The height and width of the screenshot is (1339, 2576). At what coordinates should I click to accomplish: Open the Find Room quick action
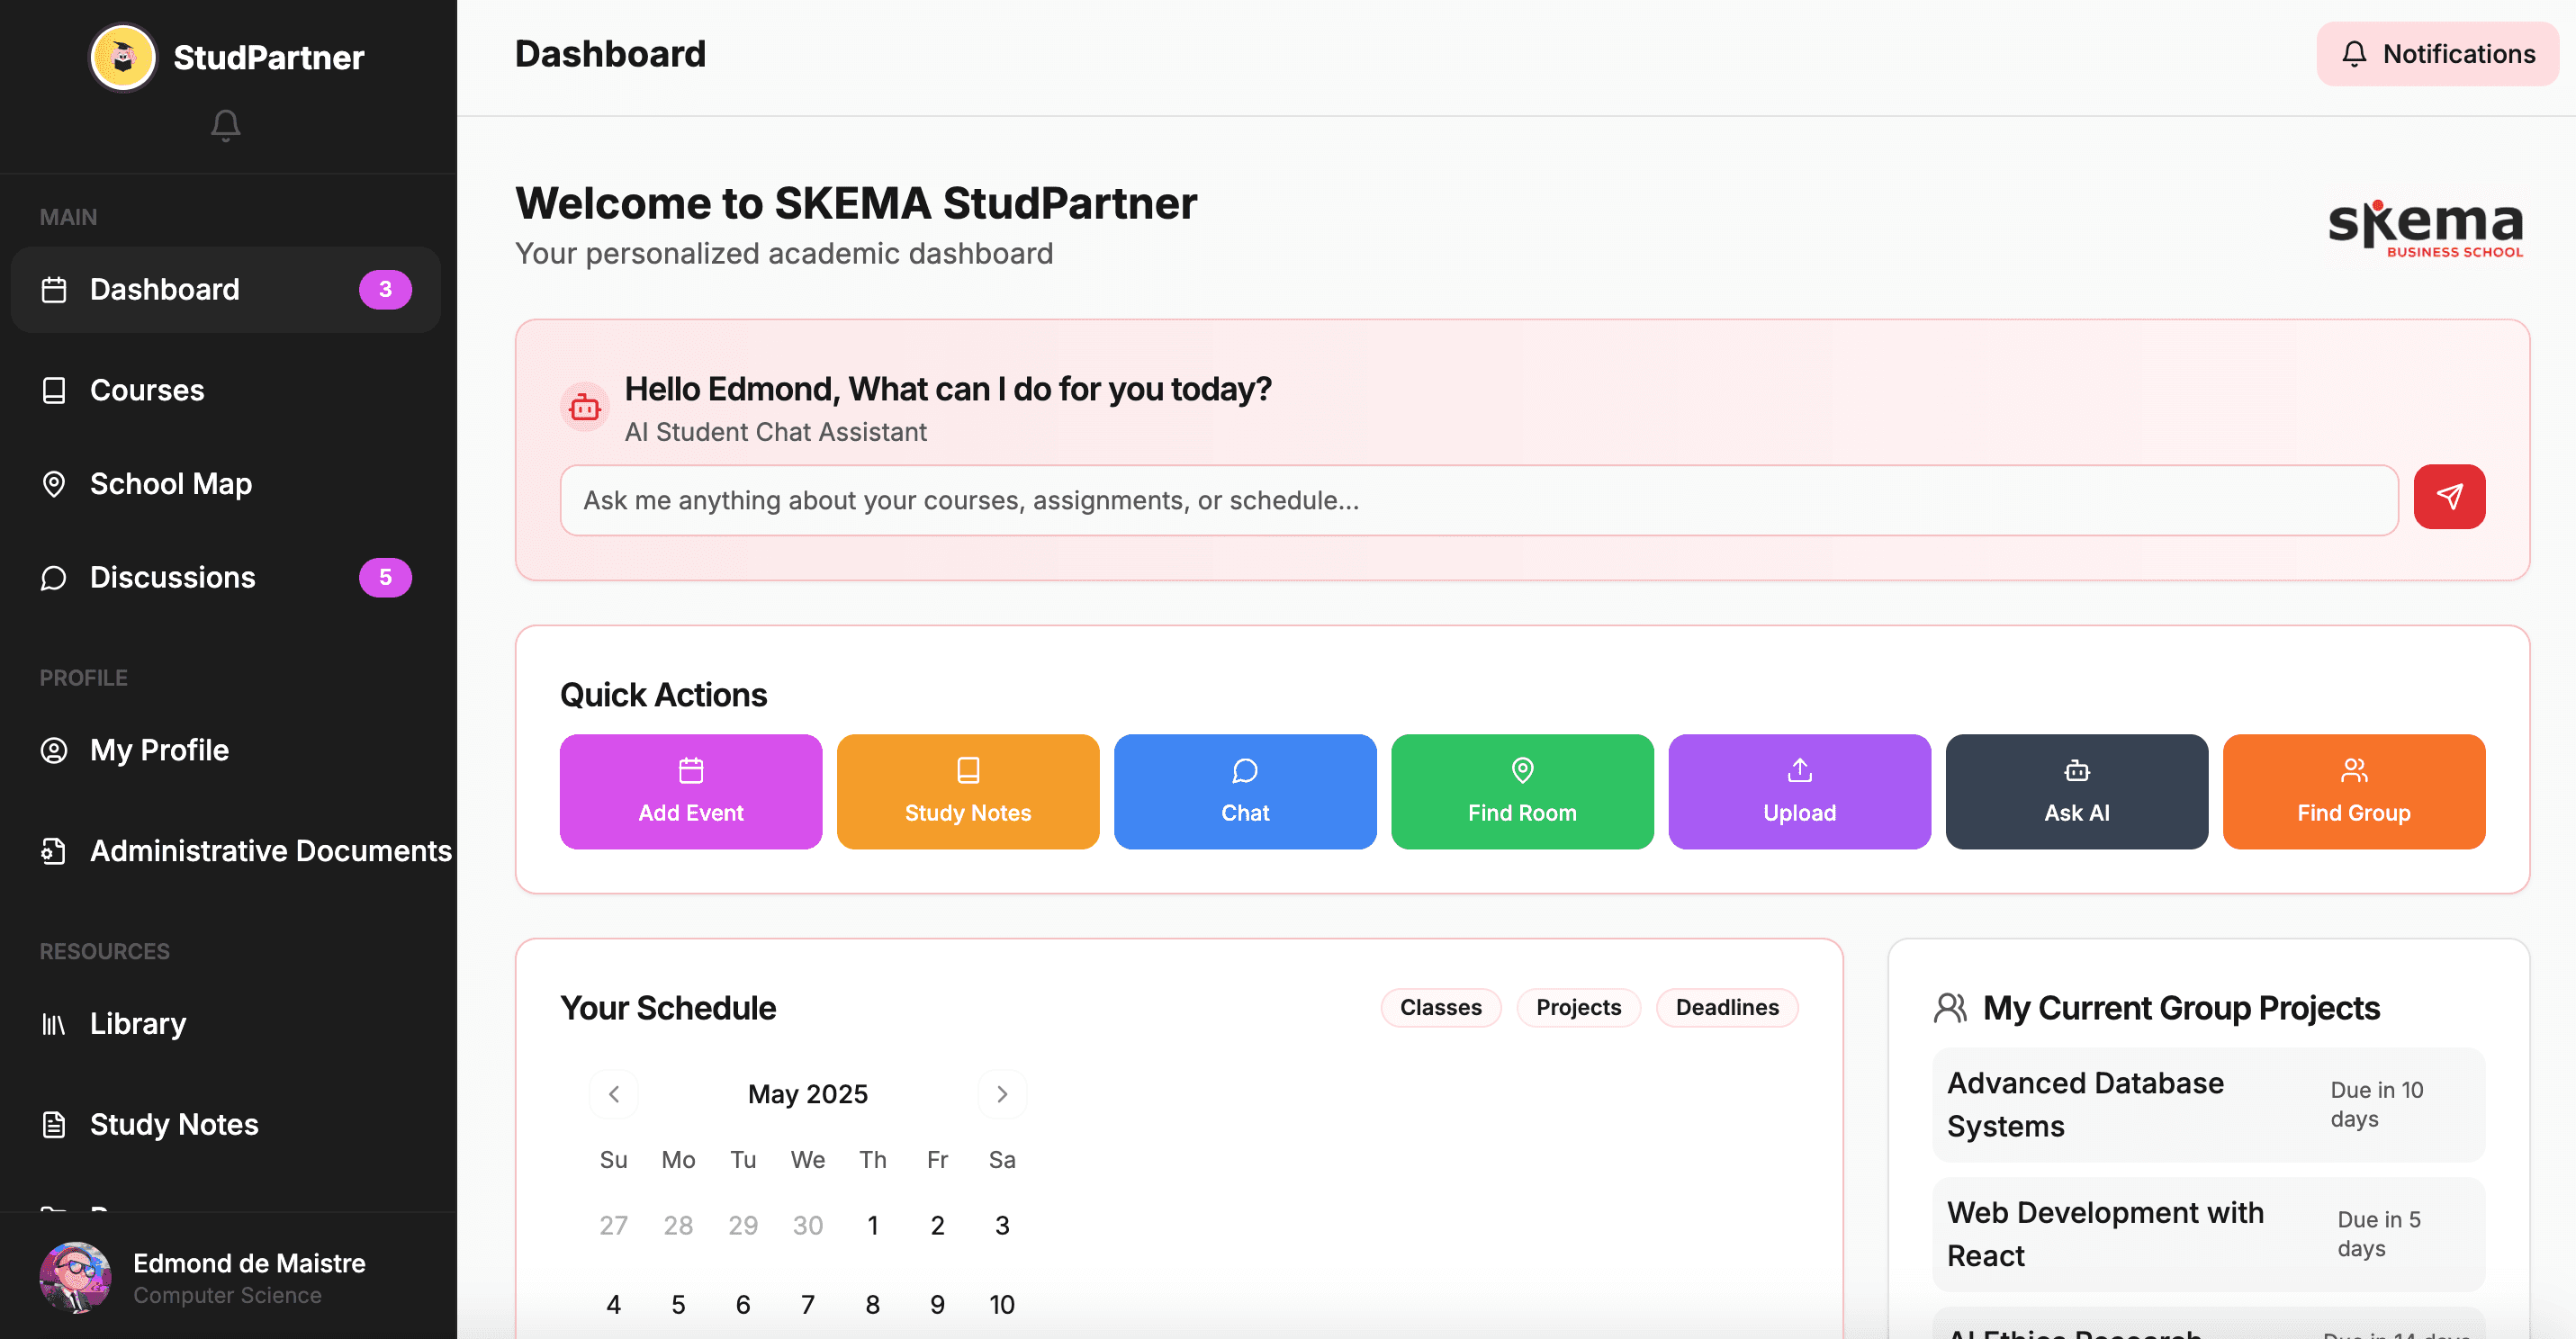click(1521, 791)
